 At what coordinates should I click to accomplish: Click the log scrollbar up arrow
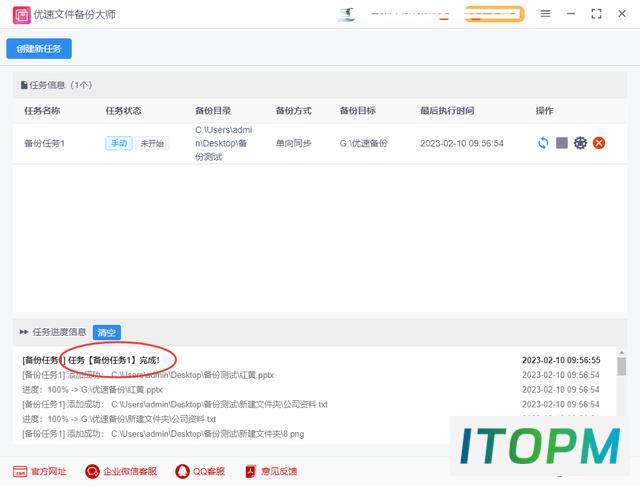point(621,352)
